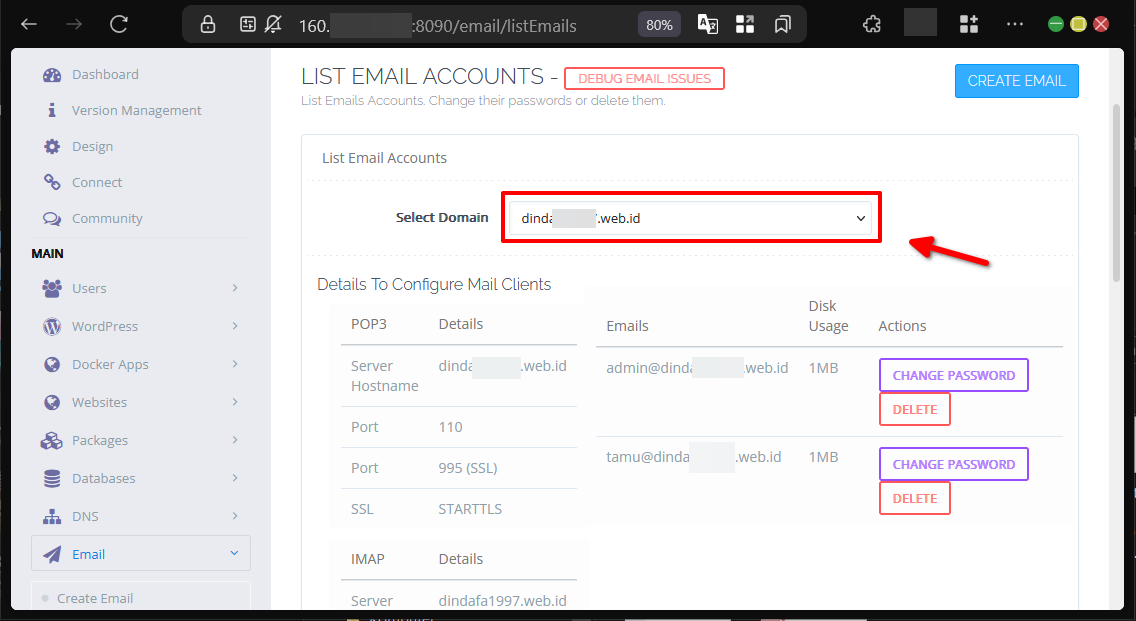Reload the page with browser refresh icon

(119, 24)
